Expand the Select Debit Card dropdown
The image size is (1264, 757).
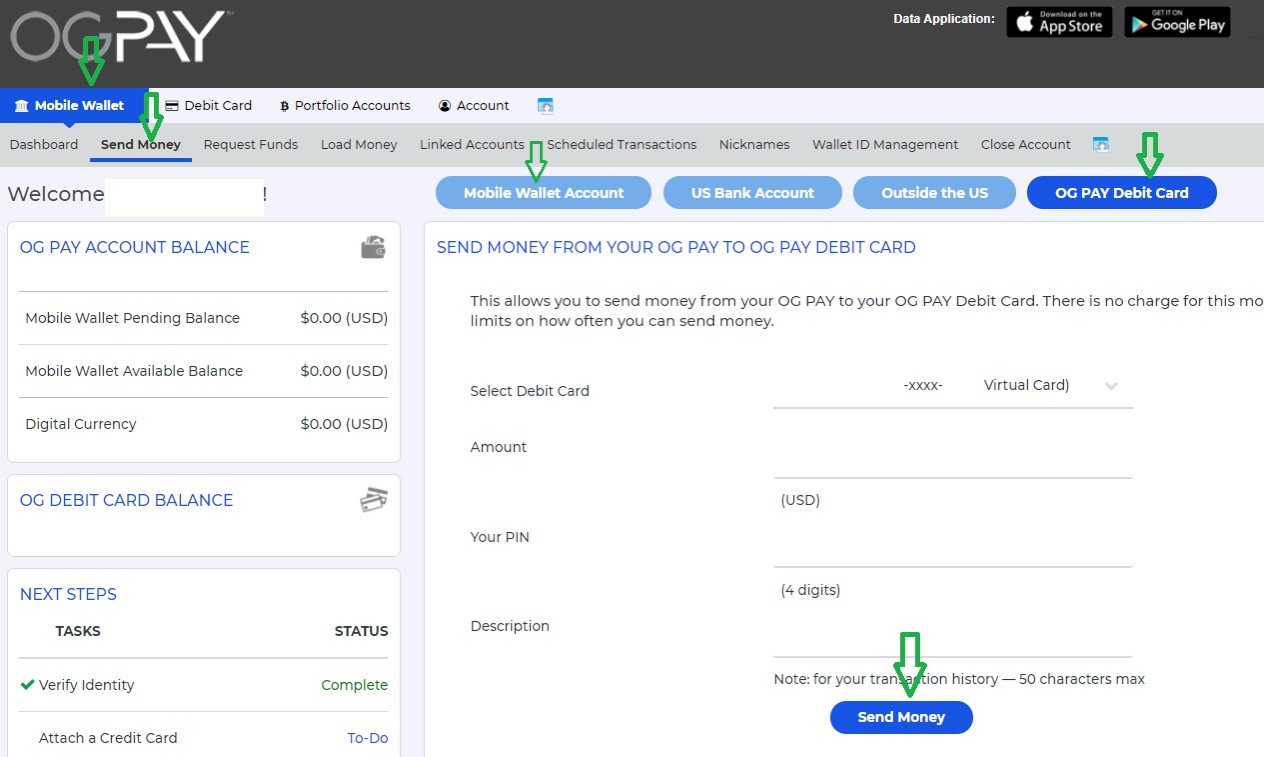coord(953,386)
